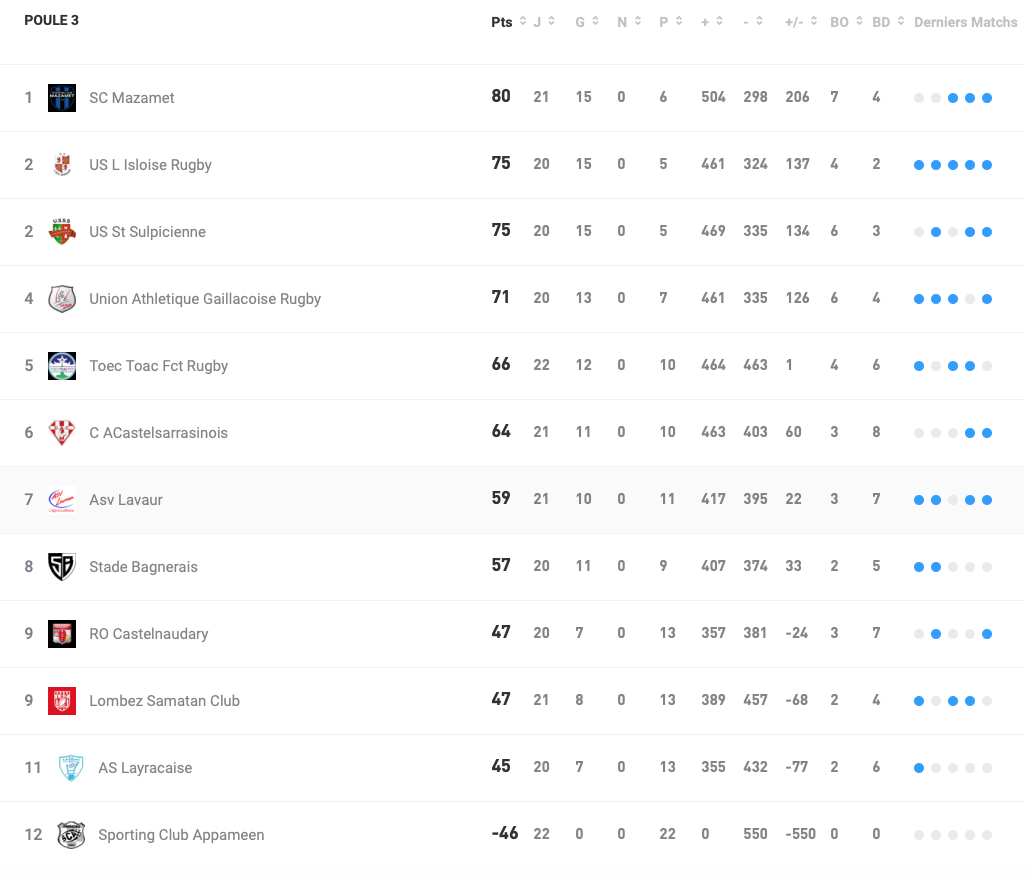Click the US L Isloise Rugby crest
Image resolution: width=1032 pixels, height=874 pixels.
pyautogui.click(x=62, y=165)
